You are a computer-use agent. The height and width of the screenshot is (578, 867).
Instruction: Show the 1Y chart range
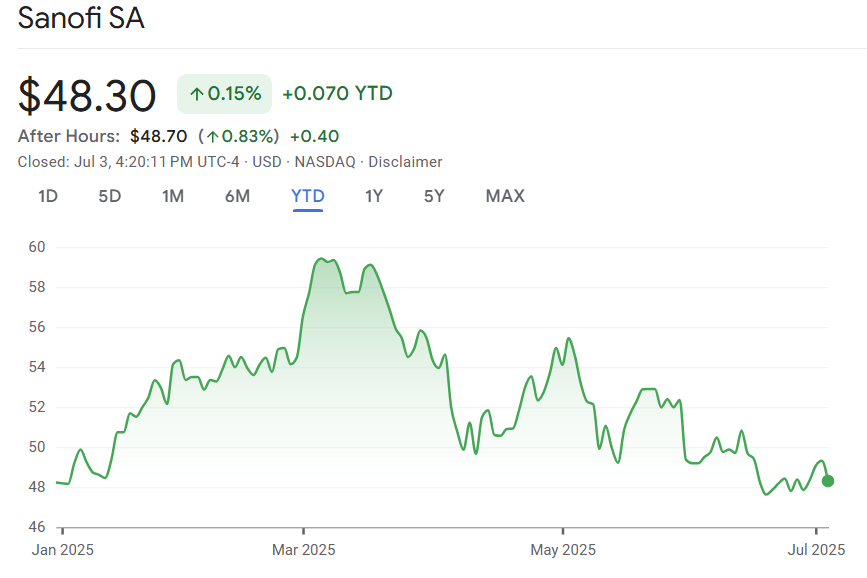click(374, 196)
